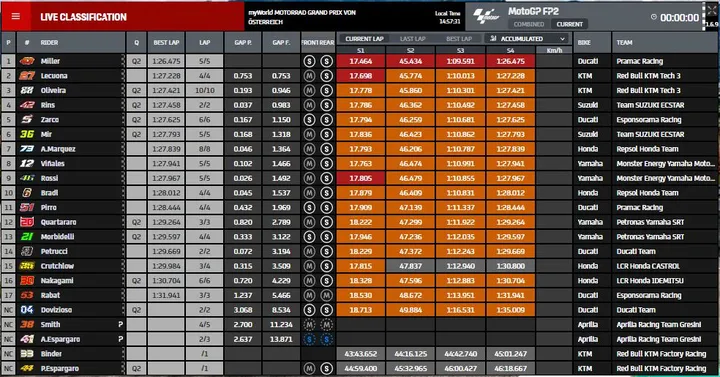Click Miller's number 43 badge
720x377 pixels.
(x=27, y=61)
